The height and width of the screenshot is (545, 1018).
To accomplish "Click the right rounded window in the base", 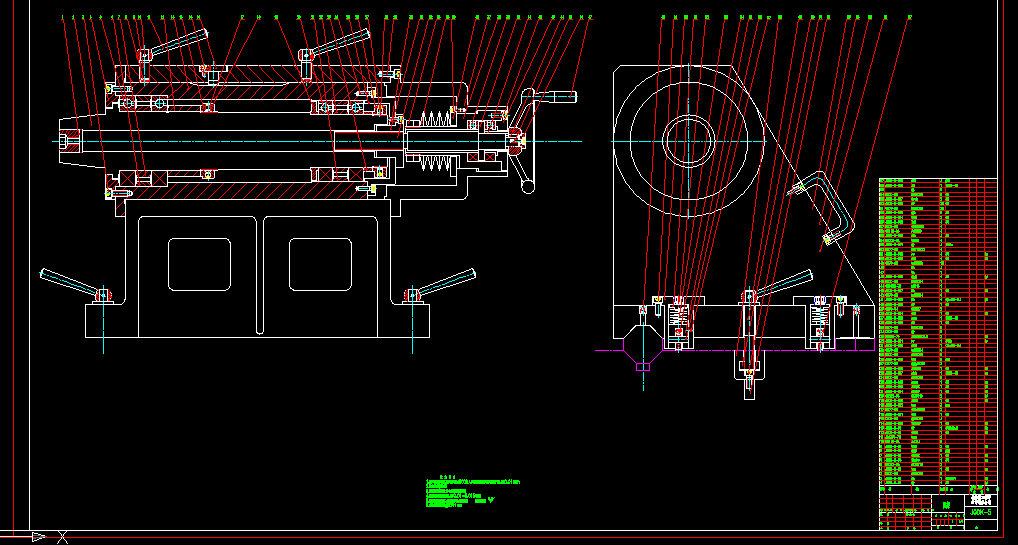I will 320,265.
